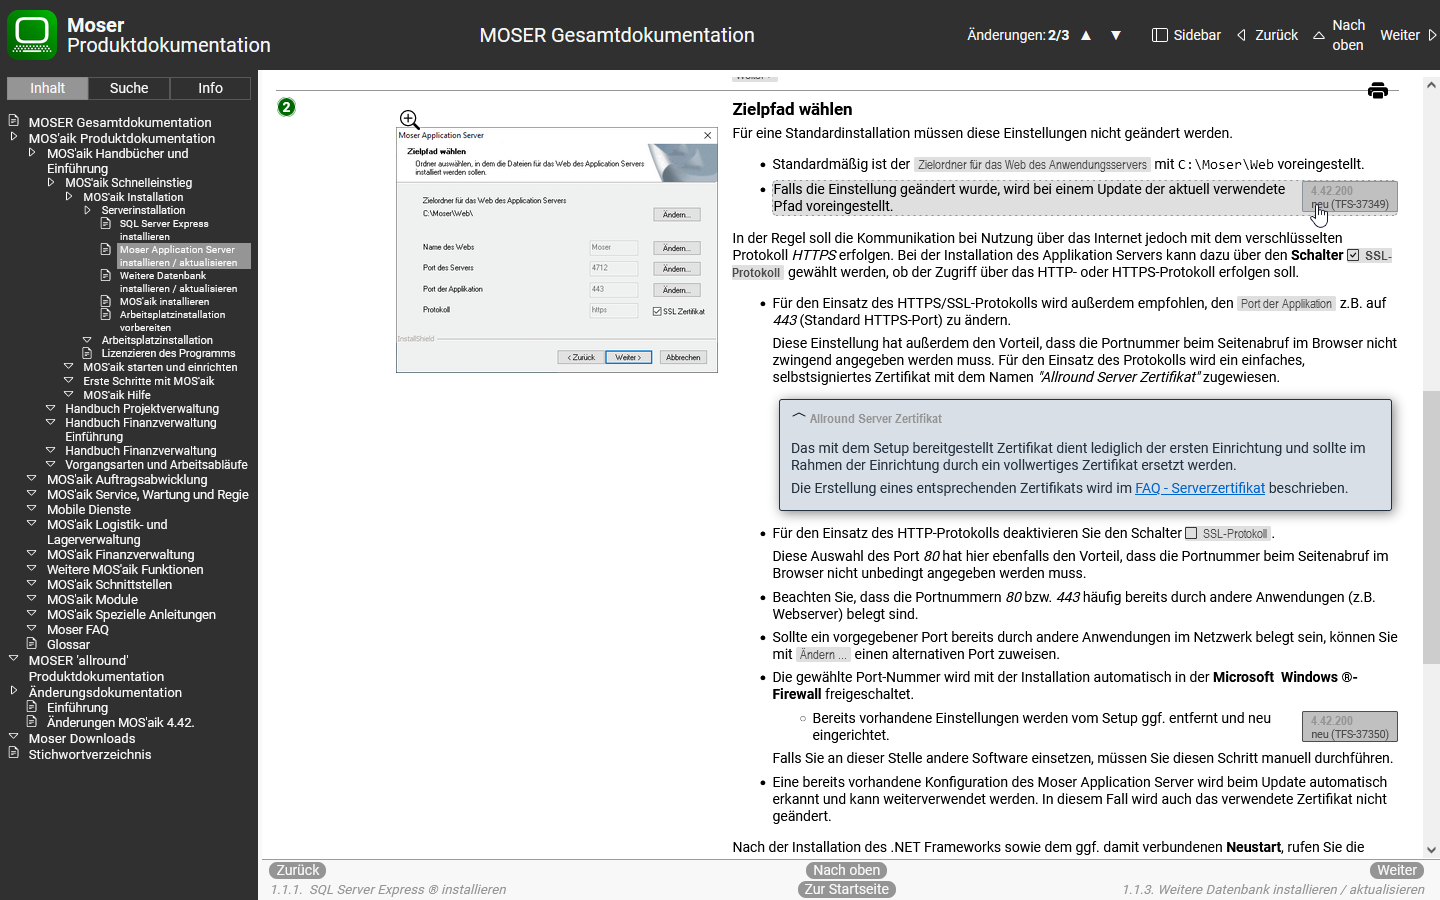
Task: Switch to the Inhalt tab
Action: (47, 88)
